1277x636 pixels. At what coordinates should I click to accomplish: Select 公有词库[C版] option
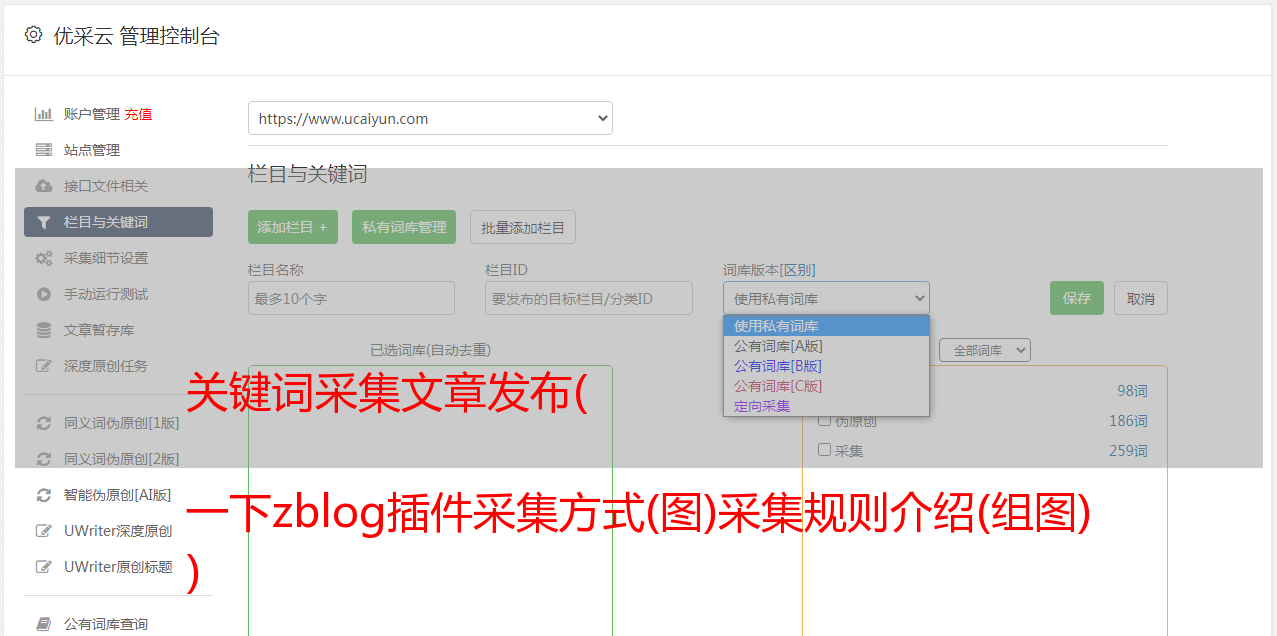[x=826, y=386]
